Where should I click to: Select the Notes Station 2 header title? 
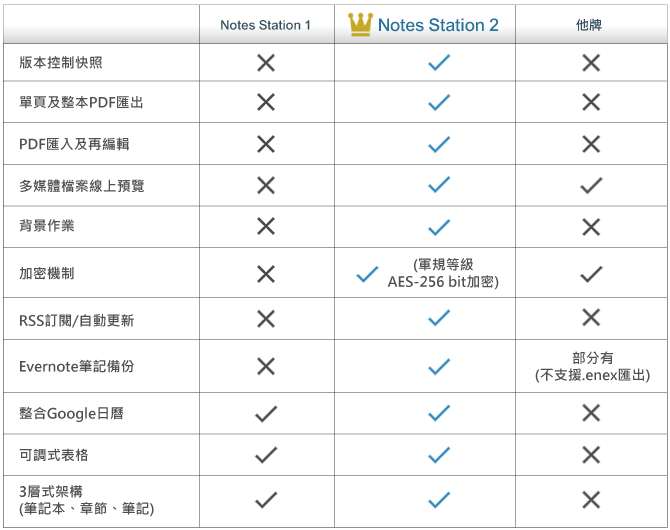tap(438, 25)
